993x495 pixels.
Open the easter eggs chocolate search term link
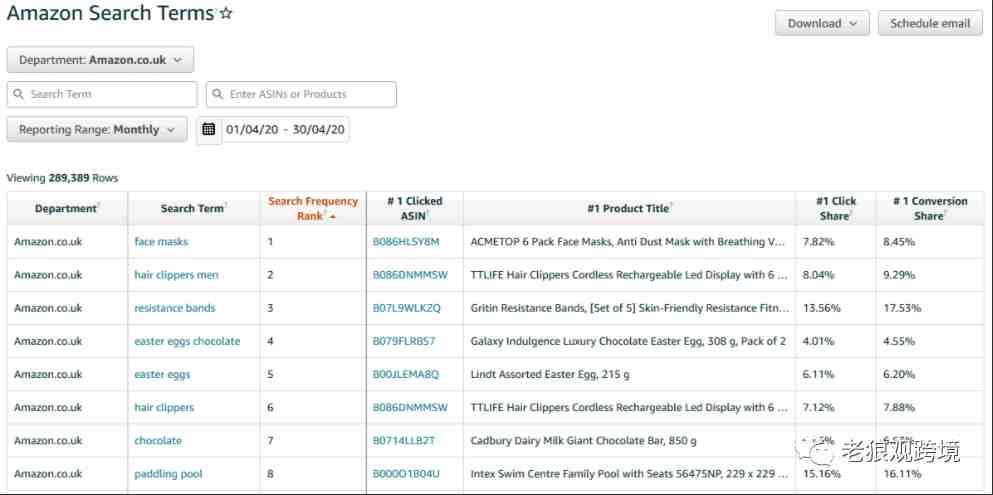click(187, 341)
